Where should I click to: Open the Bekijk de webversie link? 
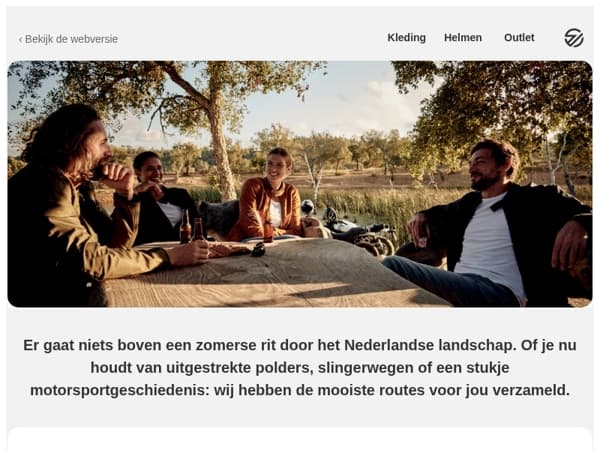71,39
